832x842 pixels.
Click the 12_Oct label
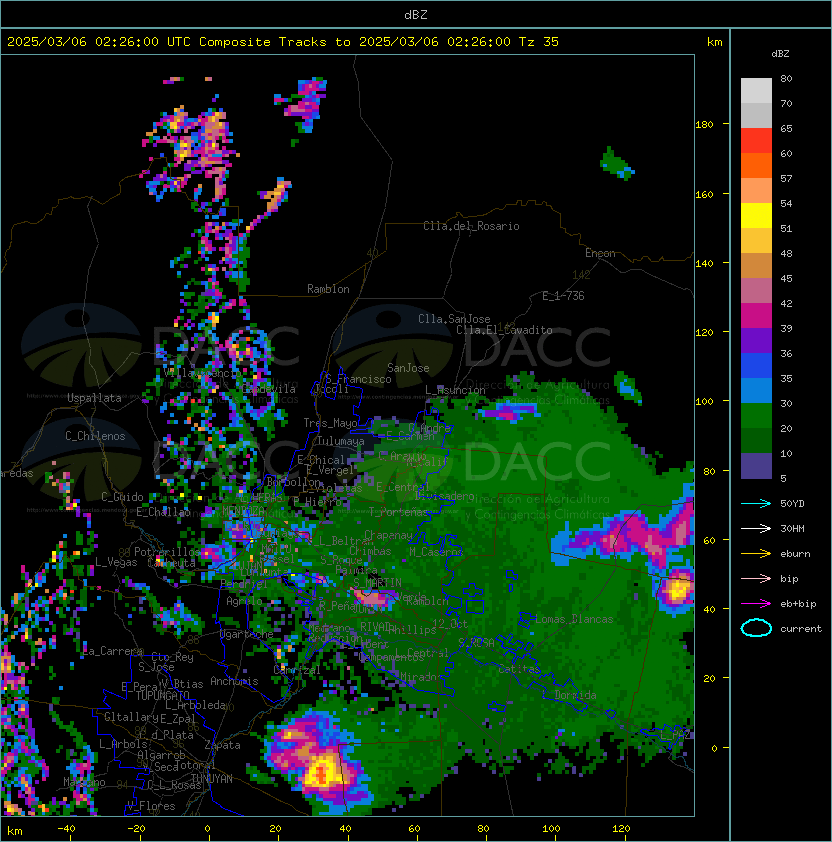click(450, 623)
